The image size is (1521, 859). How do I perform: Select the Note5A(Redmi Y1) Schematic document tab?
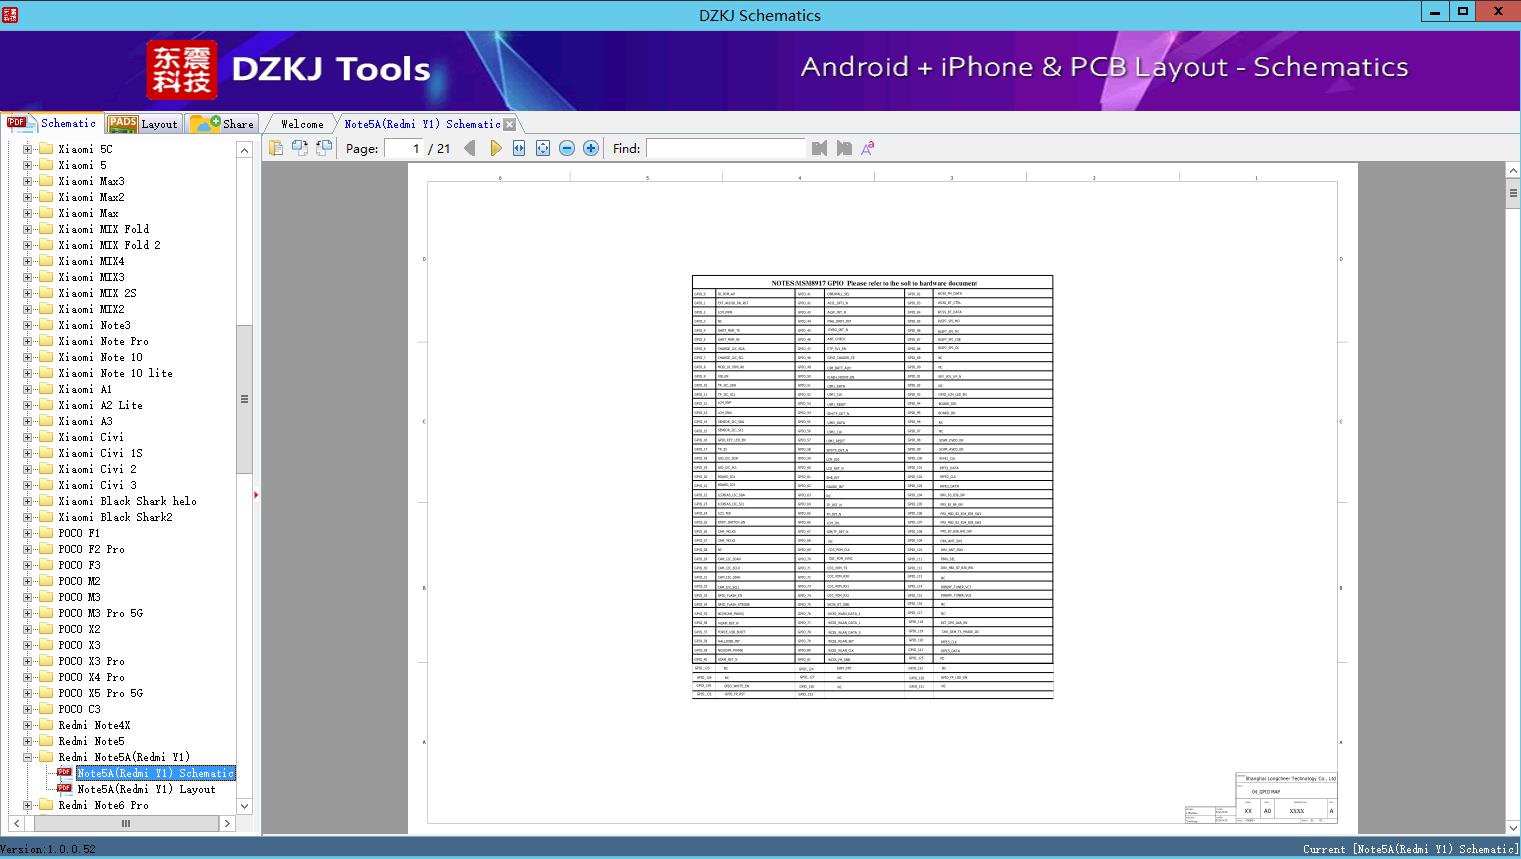pyautogui.click(x=422, y=124)
